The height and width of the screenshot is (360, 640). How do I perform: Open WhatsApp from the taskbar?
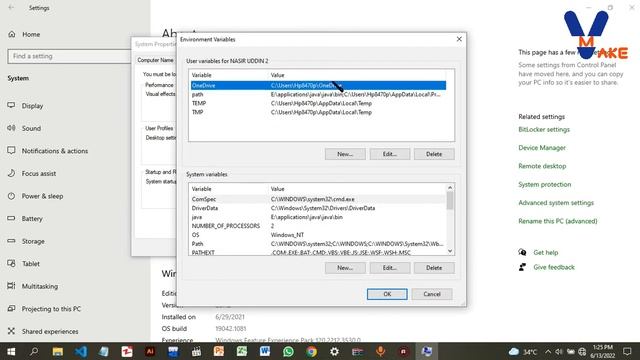point(288,351)
